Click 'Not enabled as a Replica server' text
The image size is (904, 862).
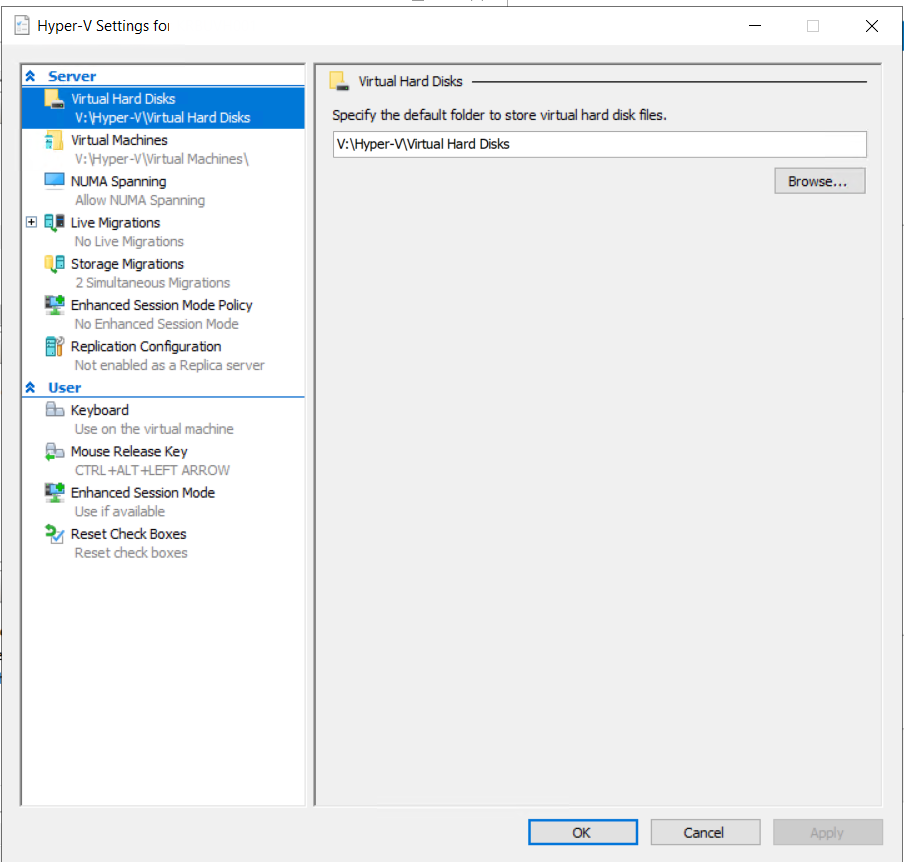(170, 365)
